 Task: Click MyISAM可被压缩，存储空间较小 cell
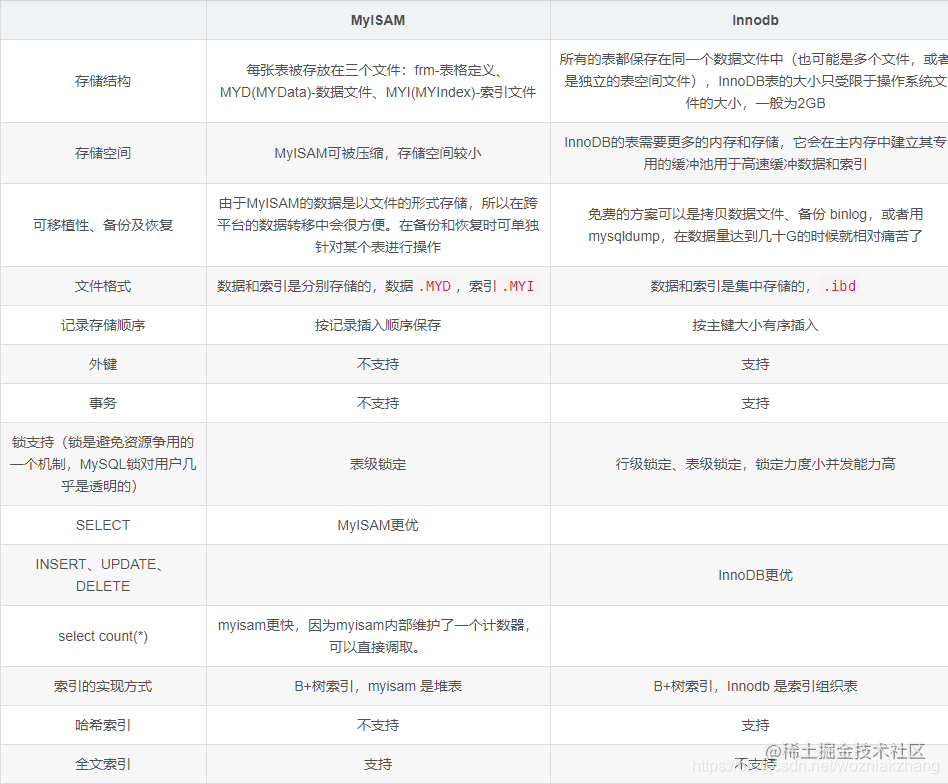click(x=378, y=153)
